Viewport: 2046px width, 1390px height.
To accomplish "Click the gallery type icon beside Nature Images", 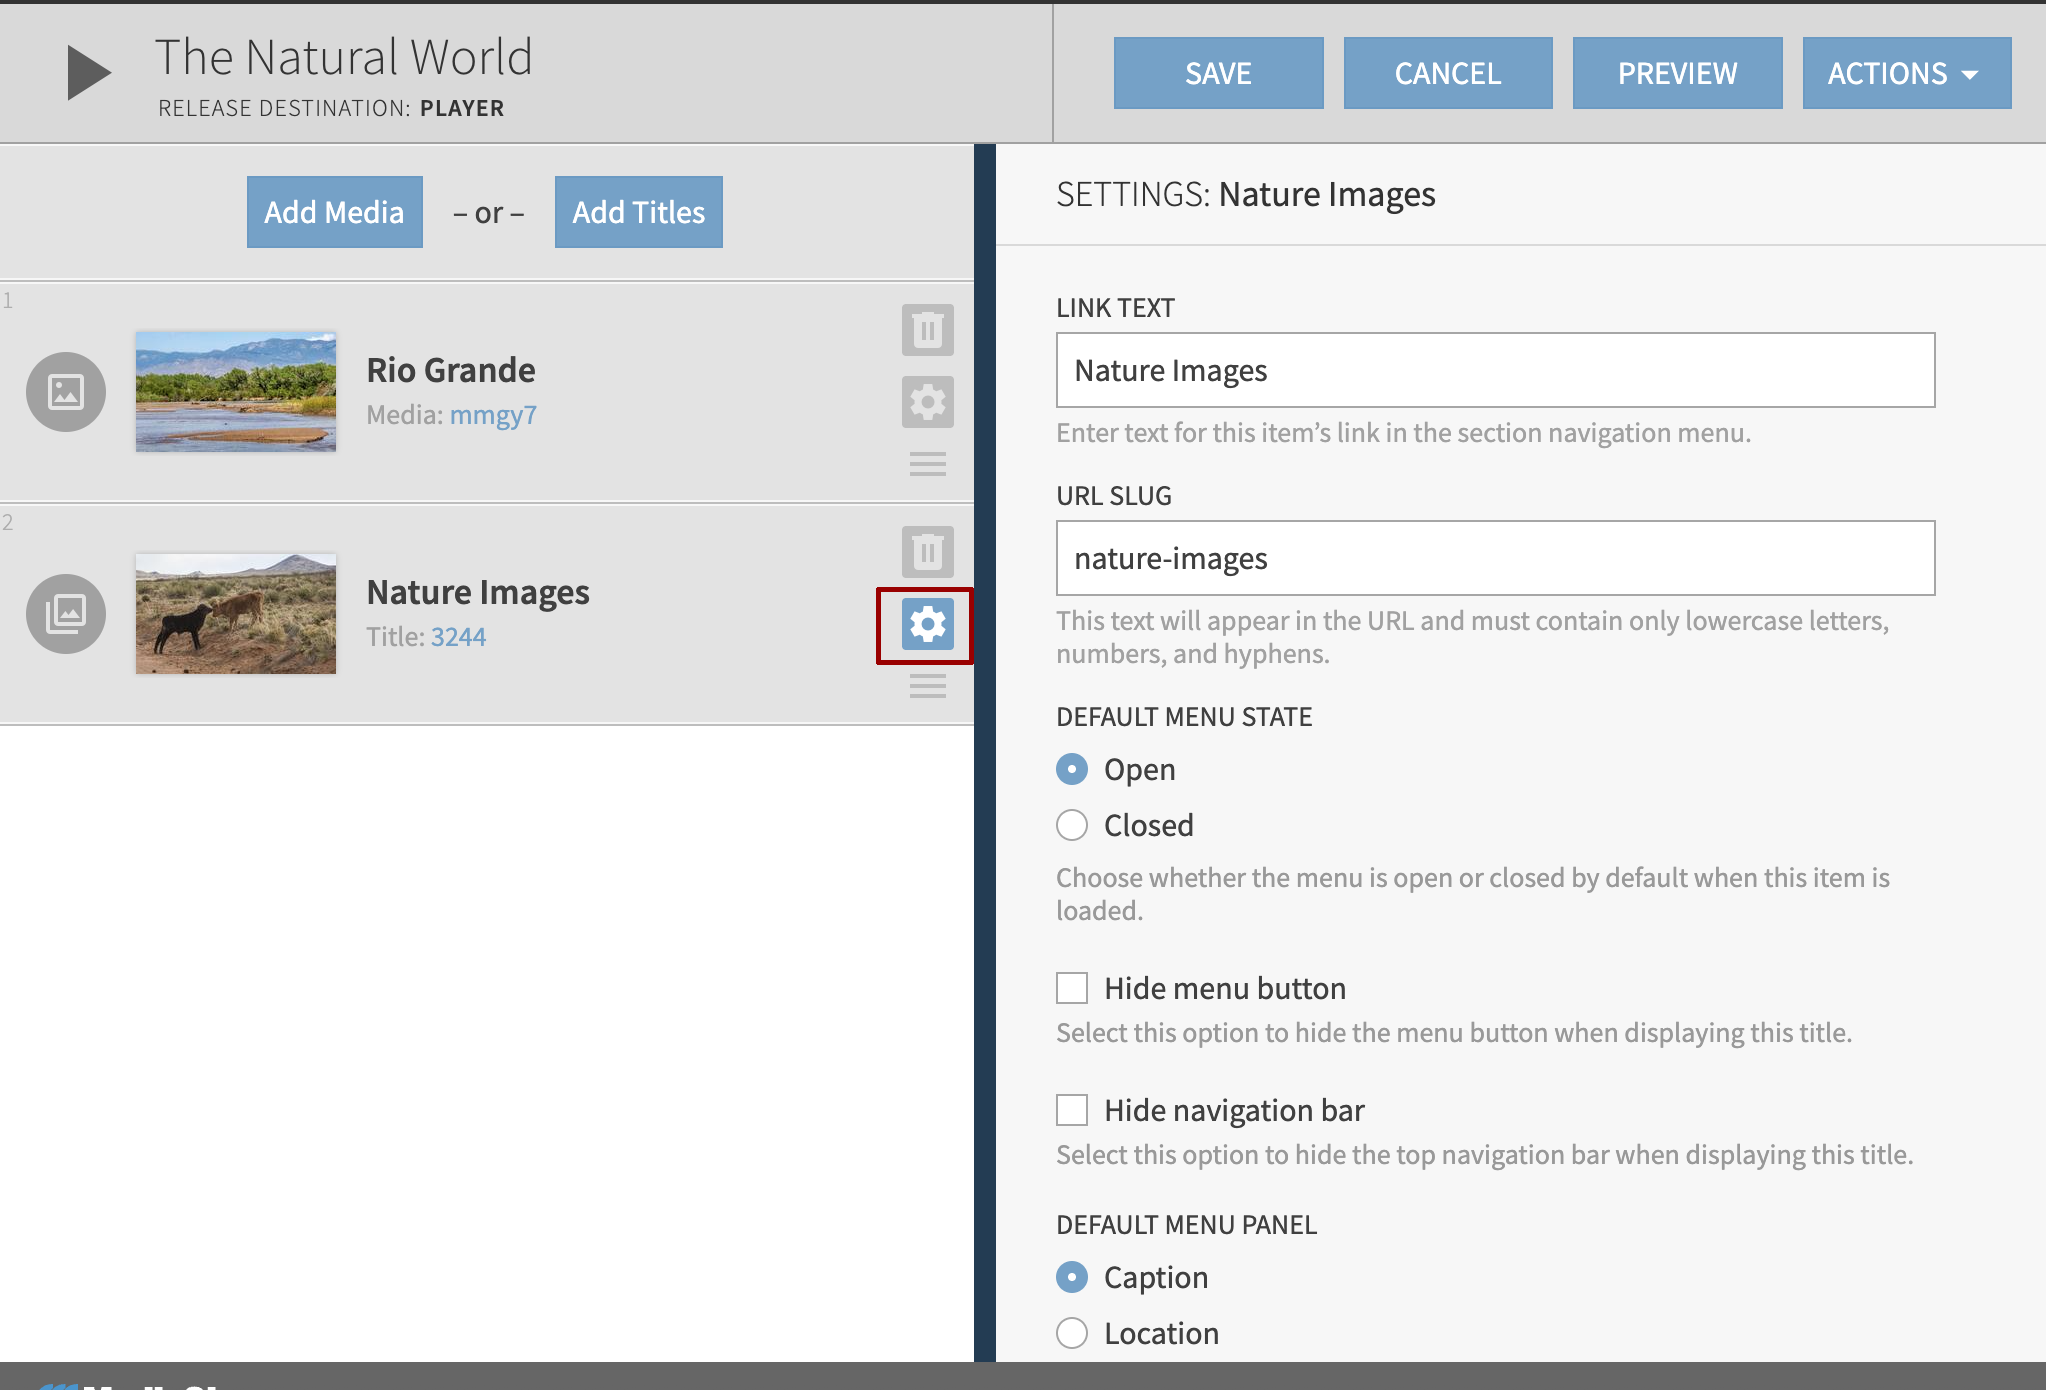I will [66, 614].
